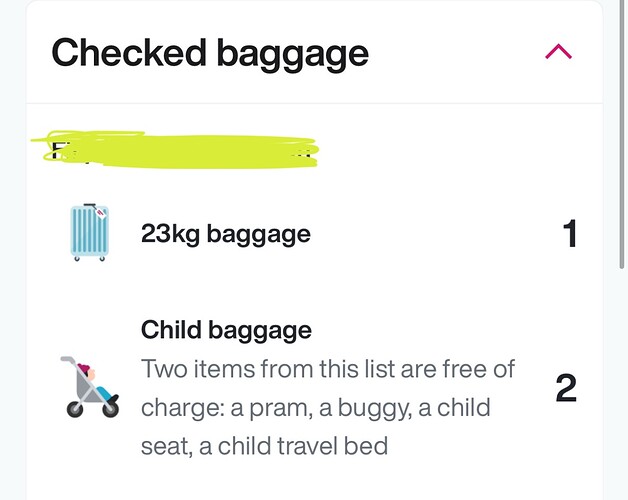Click quantity number 2 for child baggage
The image size is (628, 500).
coord(566,387)
